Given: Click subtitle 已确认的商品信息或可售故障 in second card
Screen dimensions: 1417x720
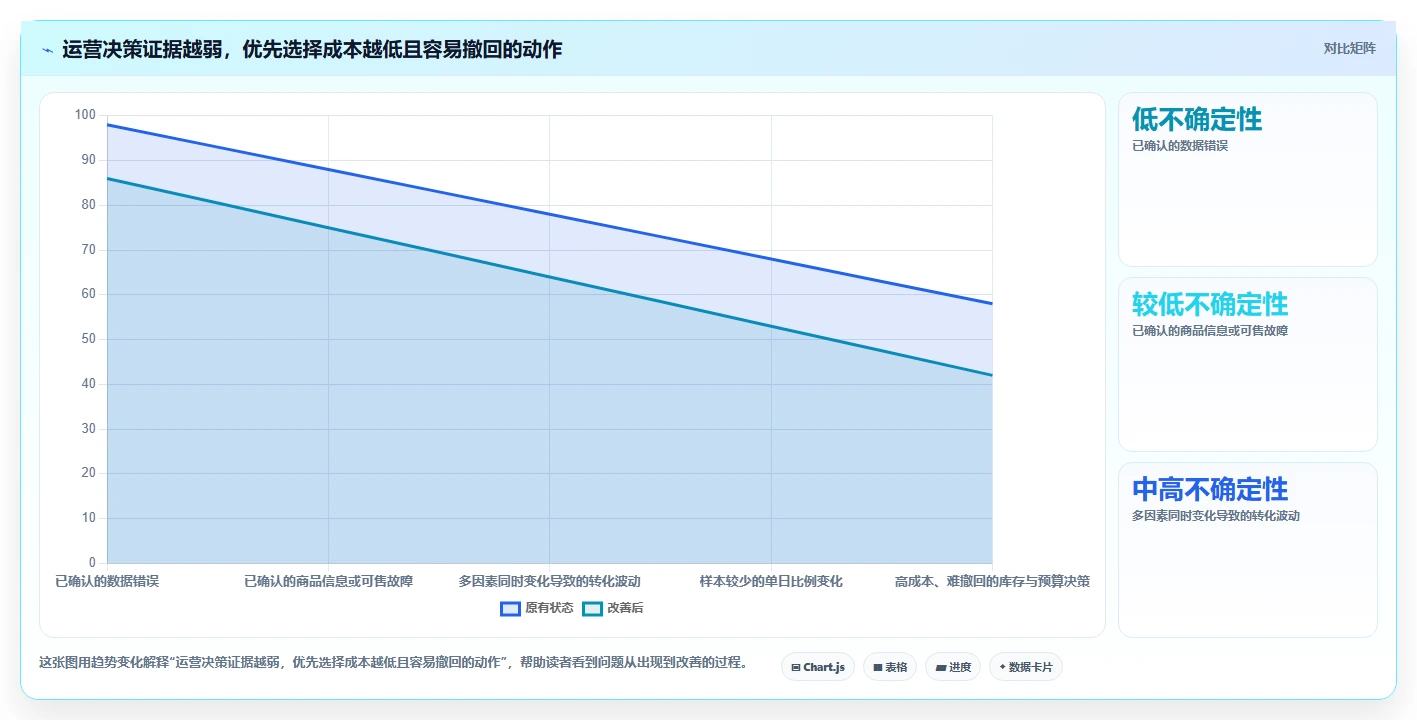Looking at the screenshot, I should click(x=1210, y=331).
